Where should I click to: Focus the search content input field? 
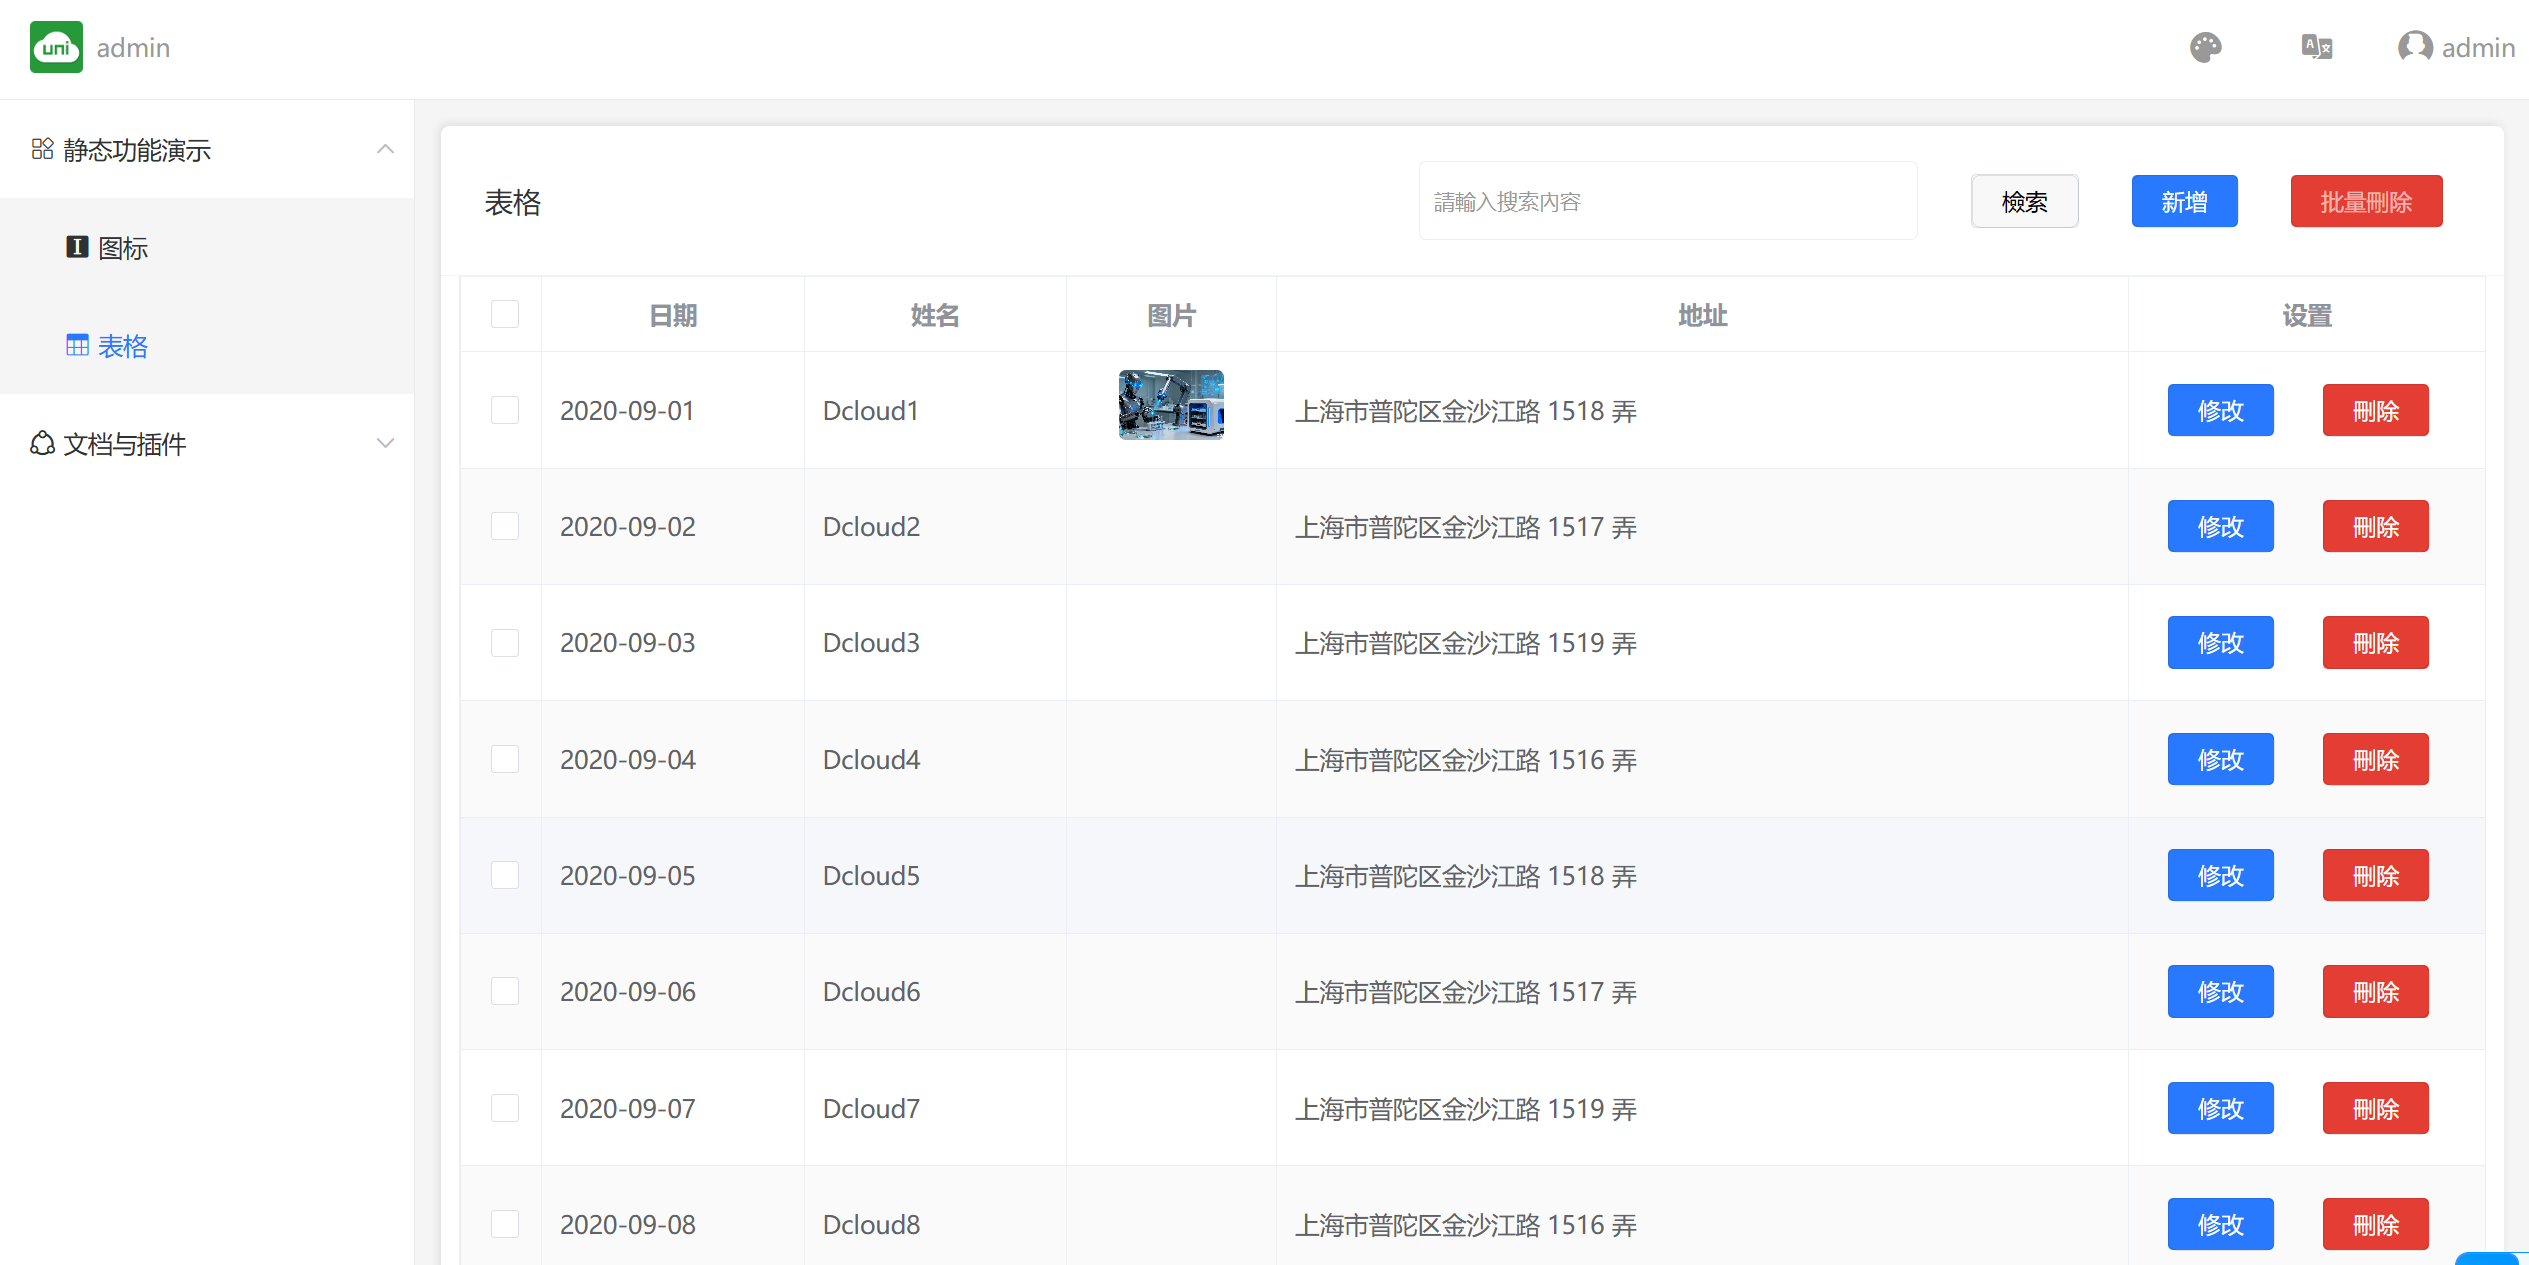click(1667, 201)
